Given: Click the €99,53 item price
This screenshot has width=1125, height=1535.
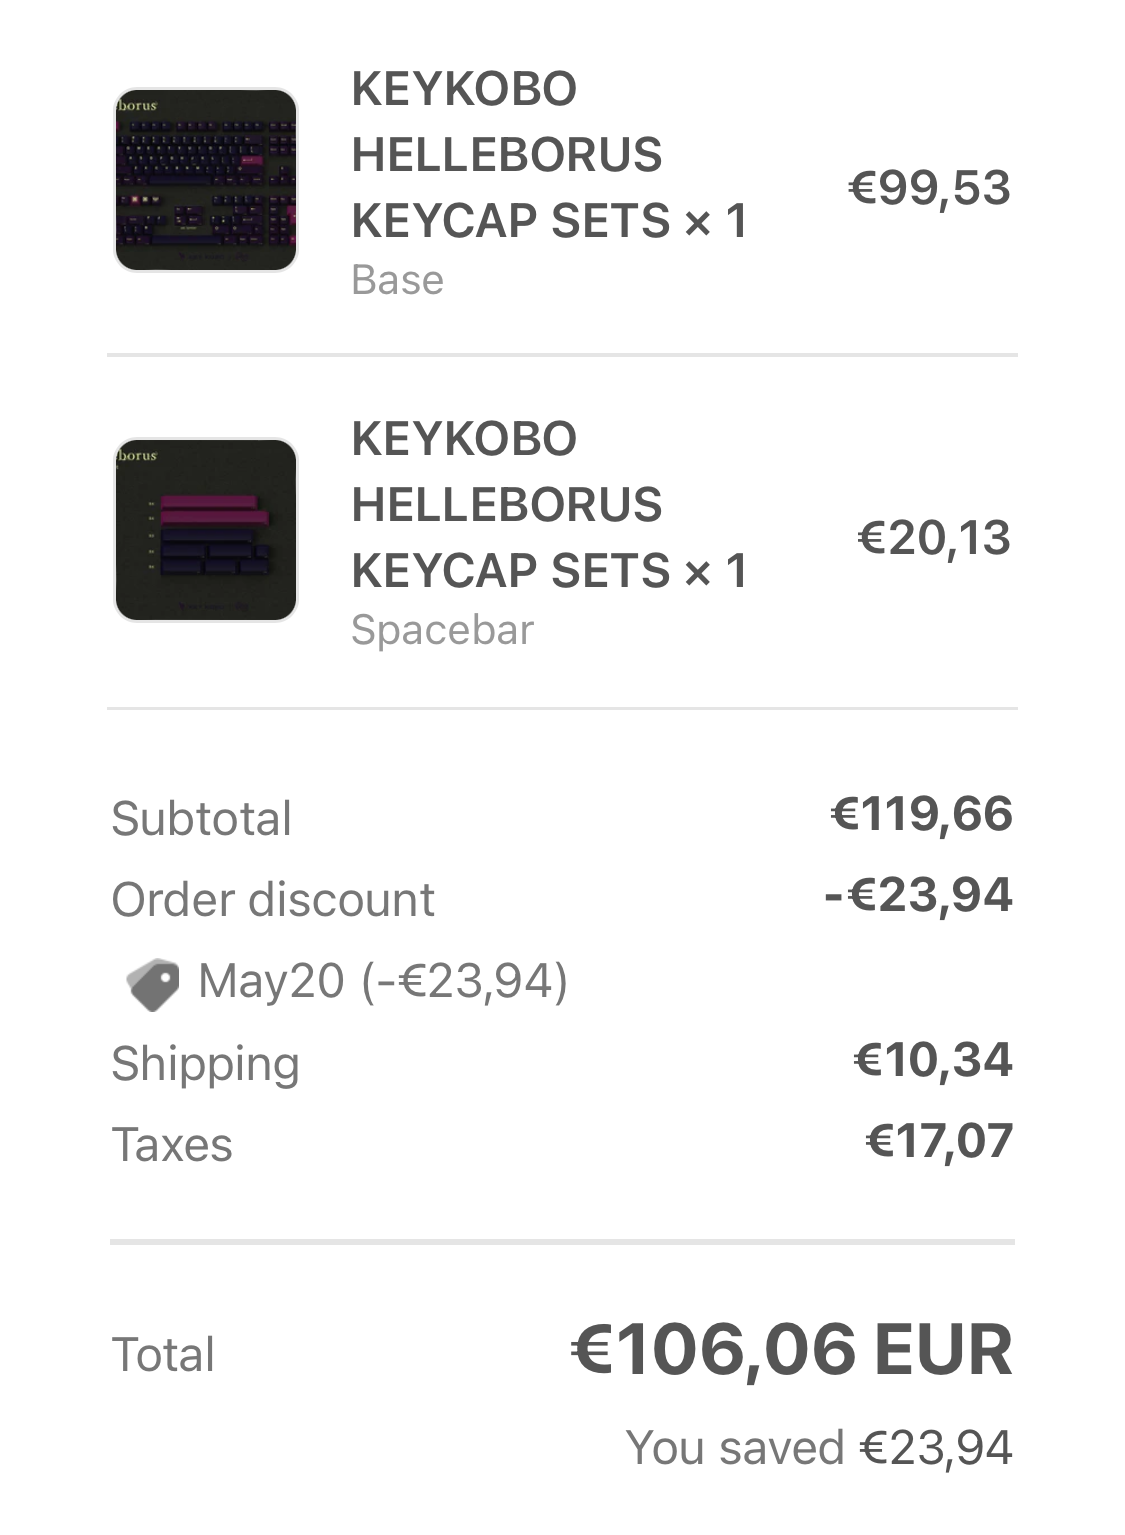Looking at the screenshot, I should (x=929, y=188).
